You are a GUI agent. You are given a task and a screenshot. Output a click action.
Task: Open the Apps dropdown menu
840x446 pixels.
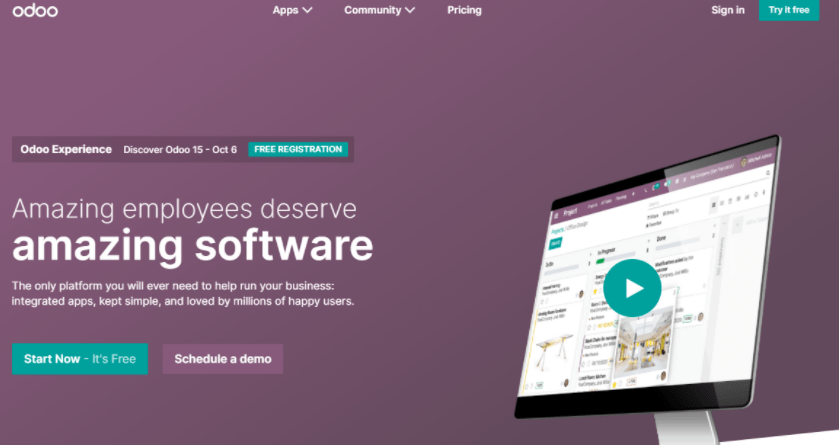point(292,10)
